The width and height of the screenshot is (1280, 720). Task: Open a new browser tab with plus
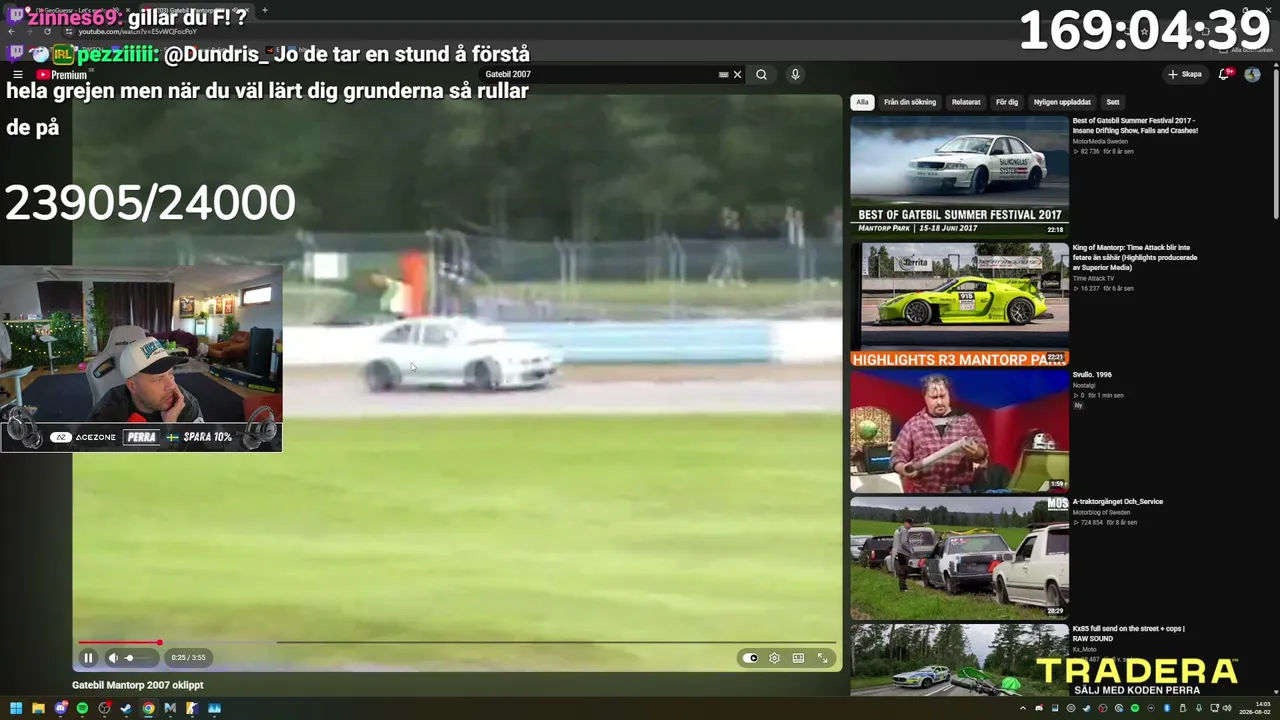point(264,10)
